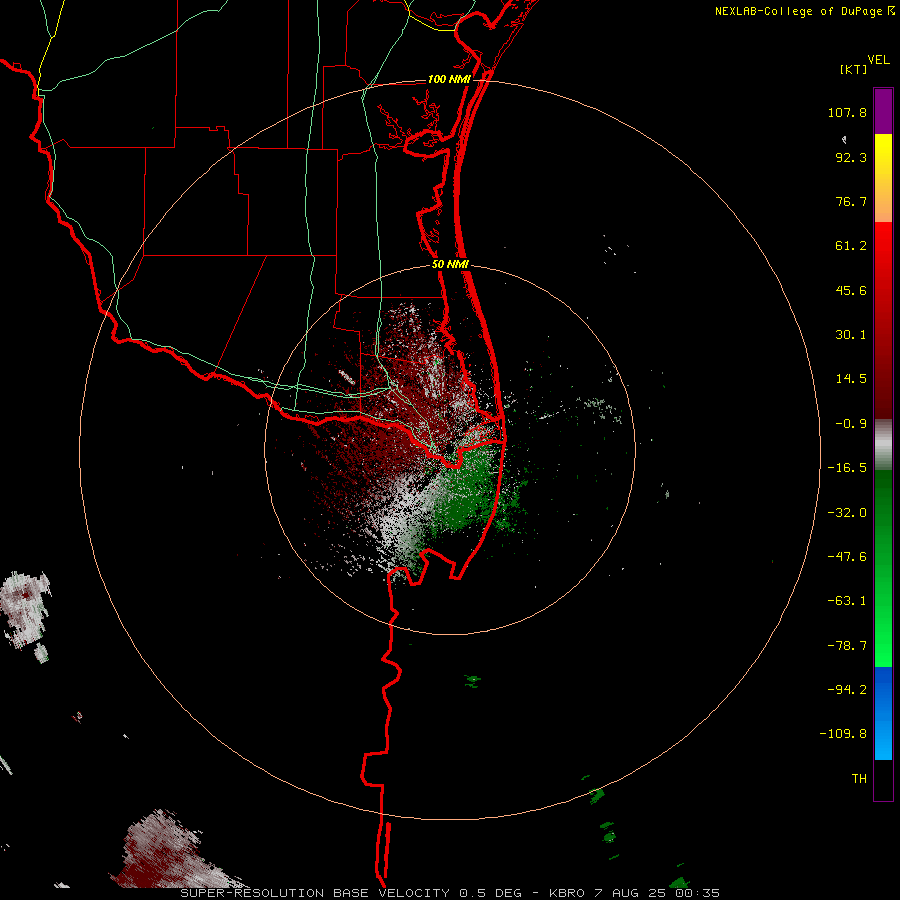Click the 50 NMI range ring label
Image resolution: width=900 pixels, height=900 pixels.
451,265
